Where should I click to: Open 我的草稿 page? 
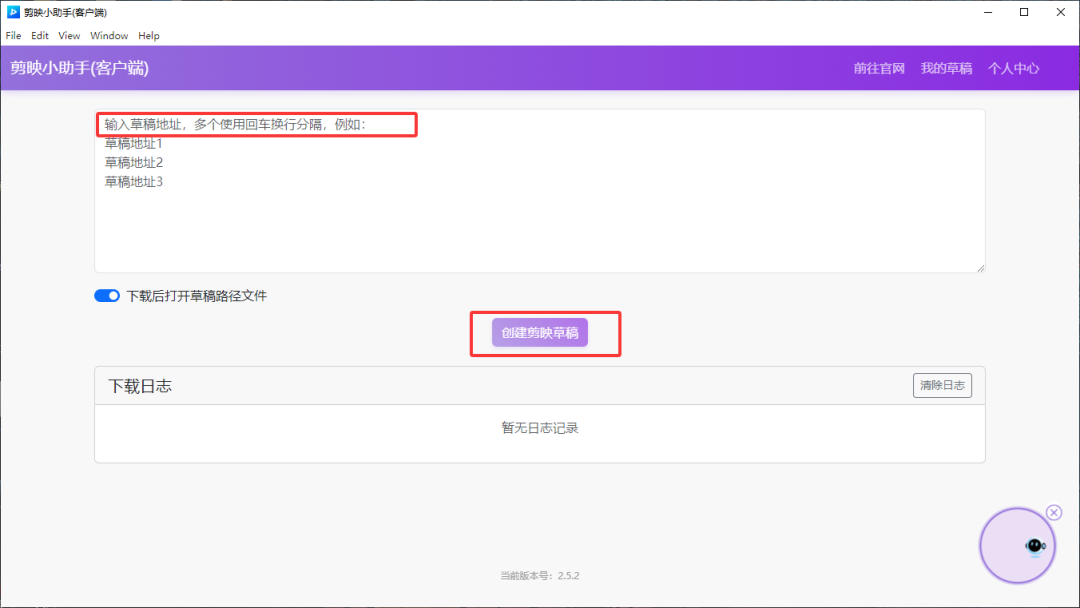click(946, 68)
